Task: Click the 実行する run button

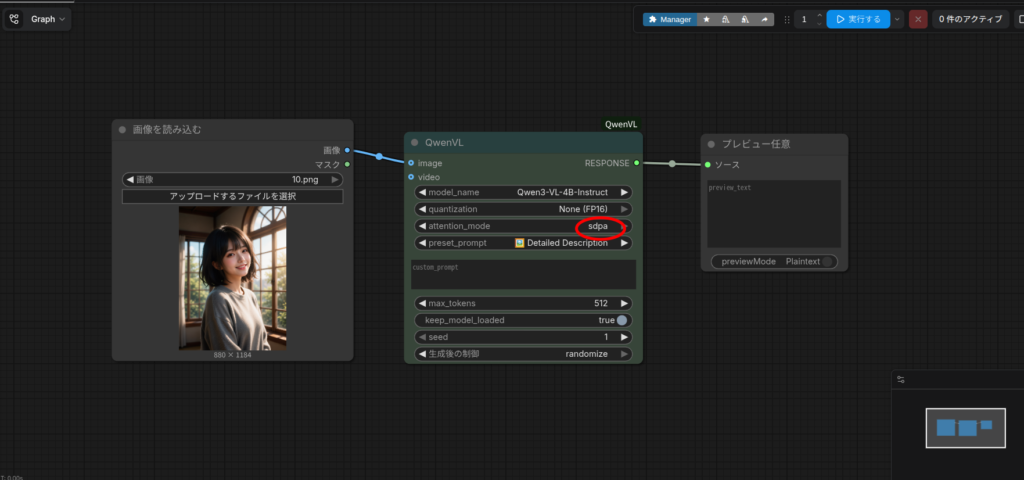Action: coord(858,19)
